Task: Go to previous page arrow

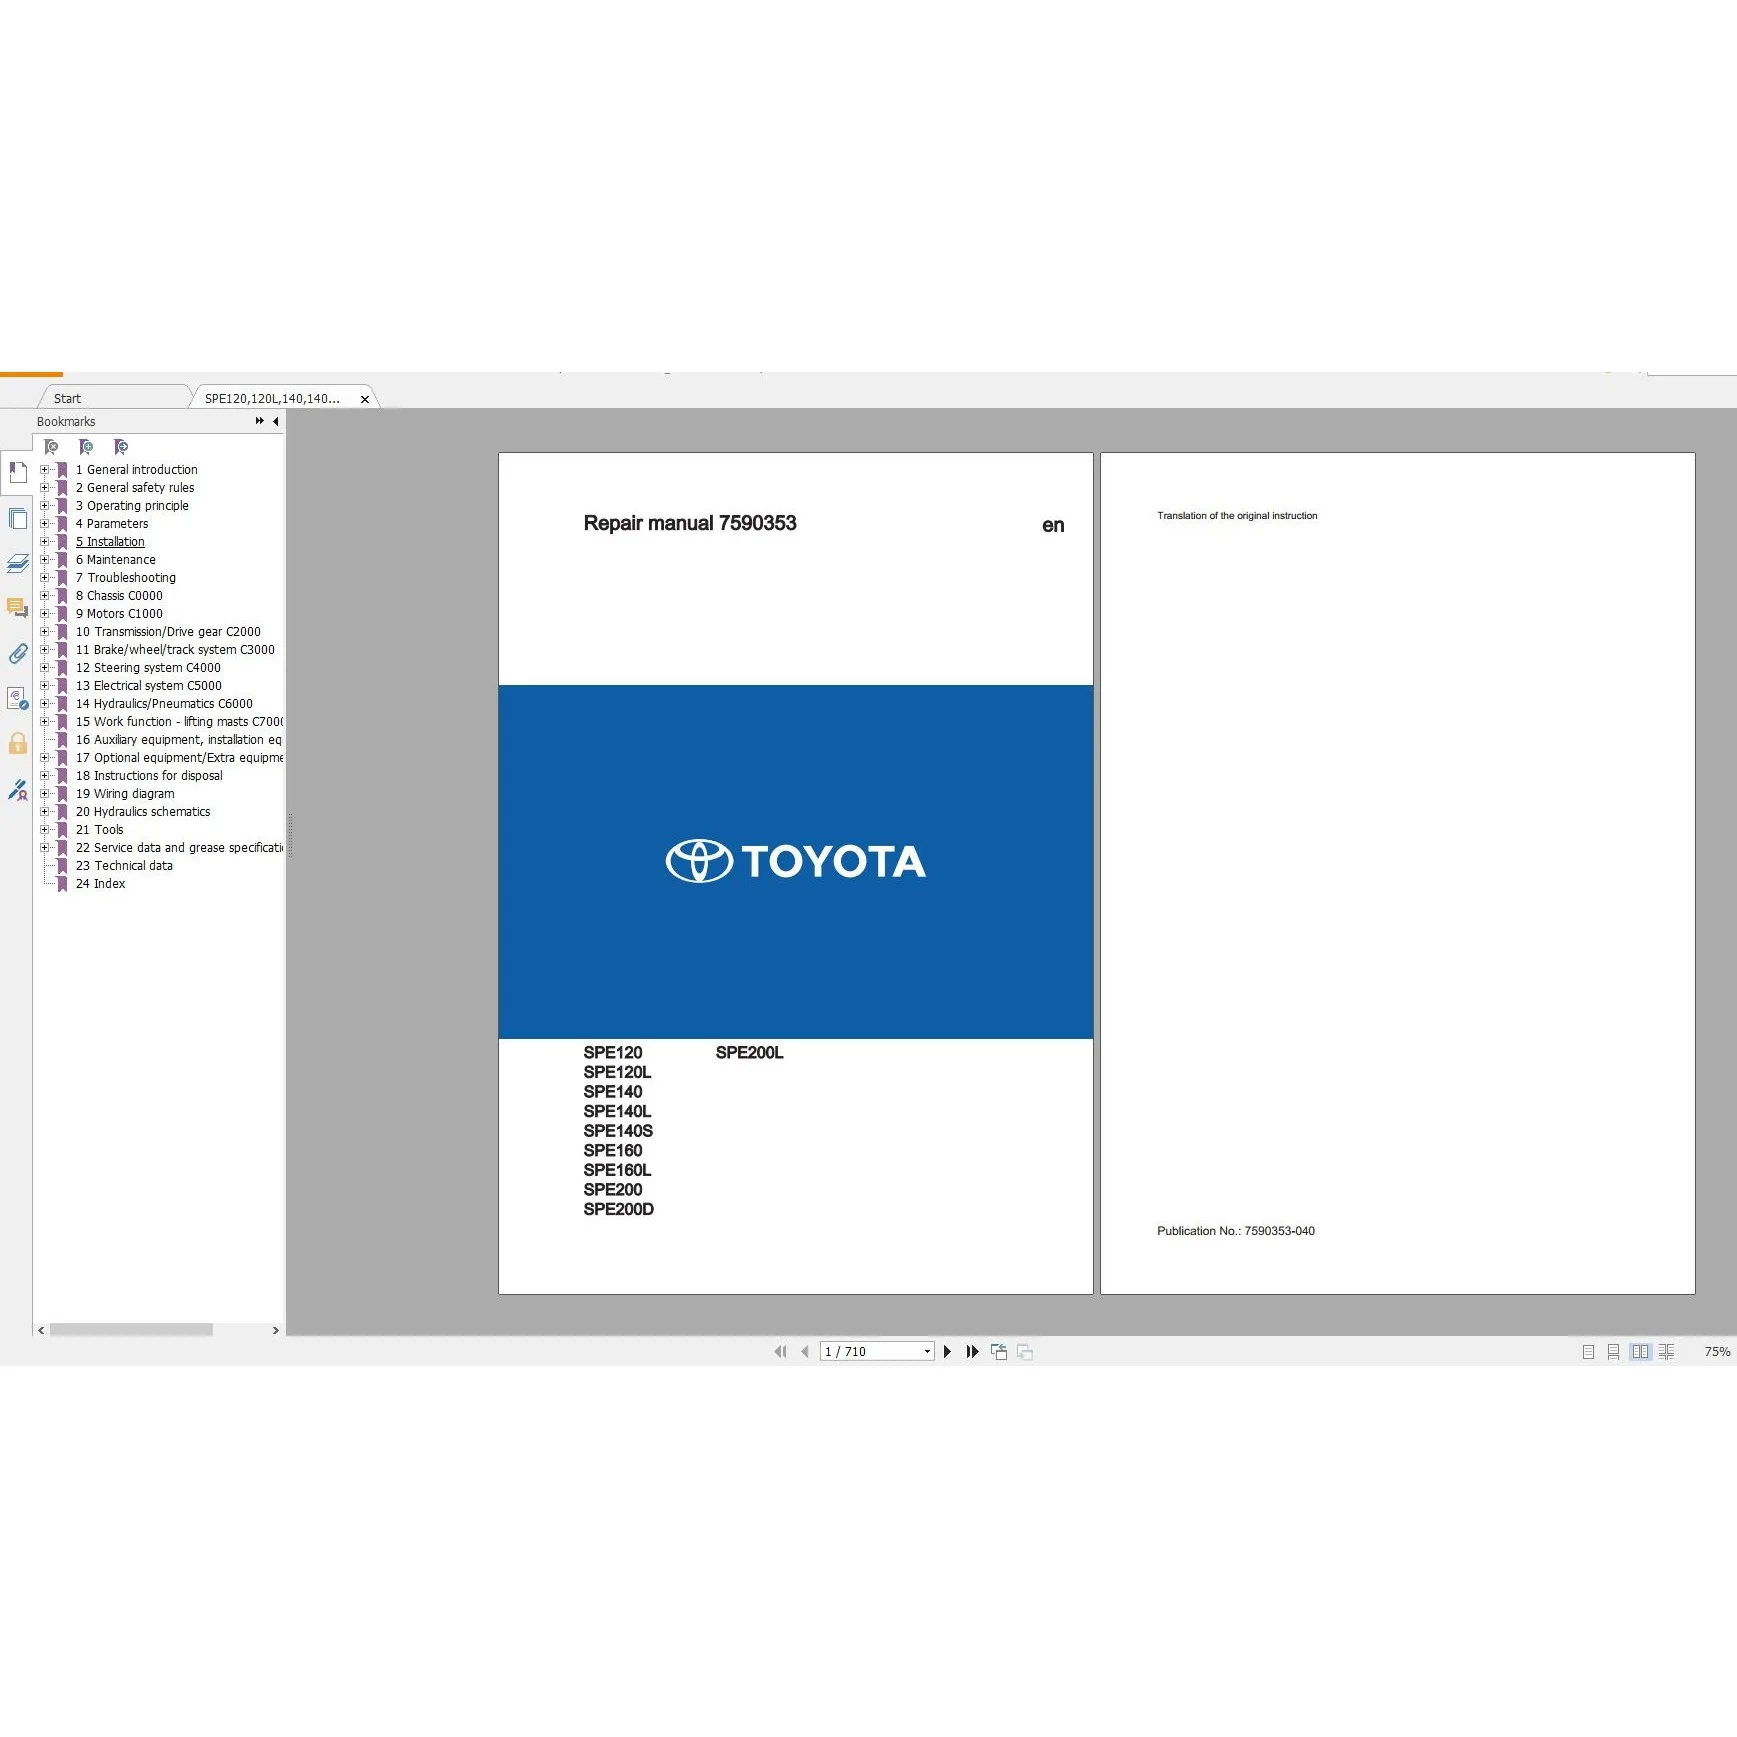Action: click(x=804, y=1351)
